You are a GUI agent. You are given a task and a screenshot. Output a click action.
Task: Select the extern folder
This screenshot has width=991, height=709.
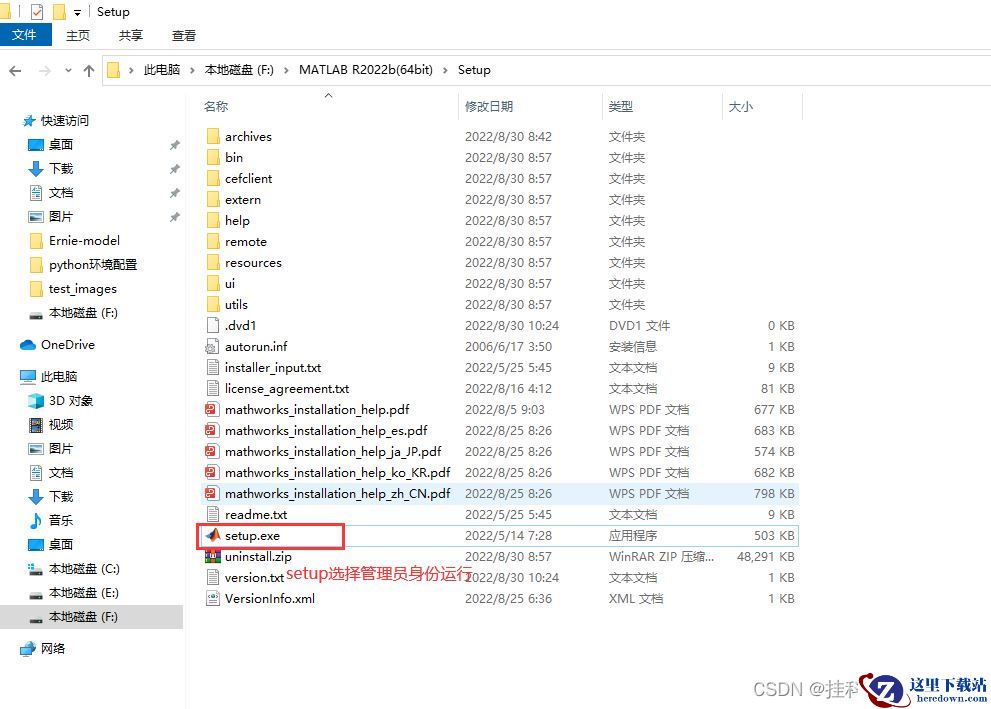243,200
